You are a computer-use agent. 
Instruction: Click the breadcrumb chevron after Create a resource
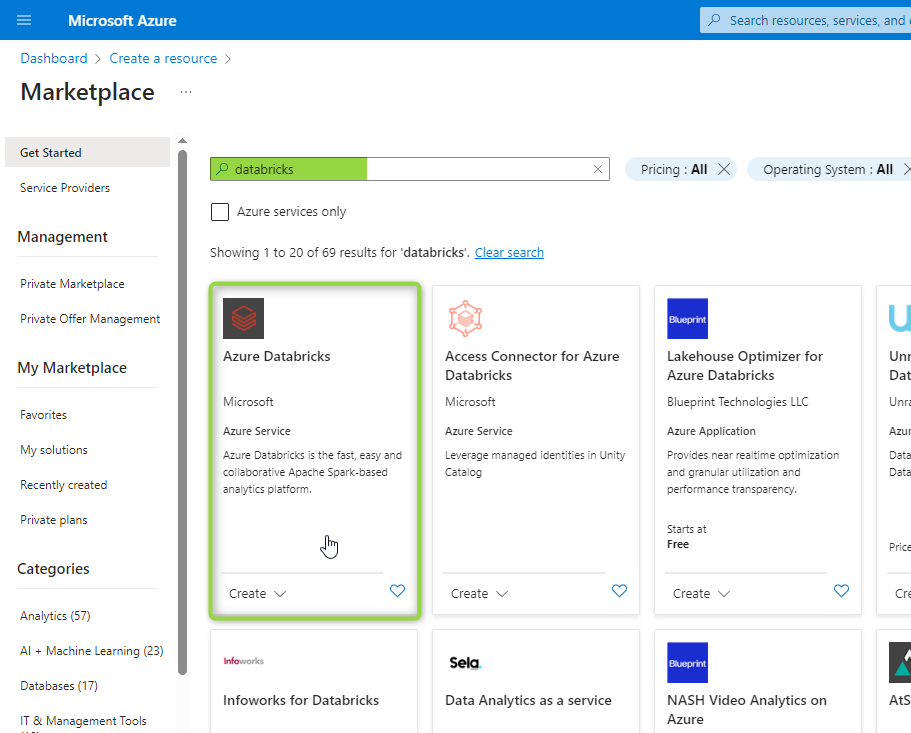click(228, 59)
